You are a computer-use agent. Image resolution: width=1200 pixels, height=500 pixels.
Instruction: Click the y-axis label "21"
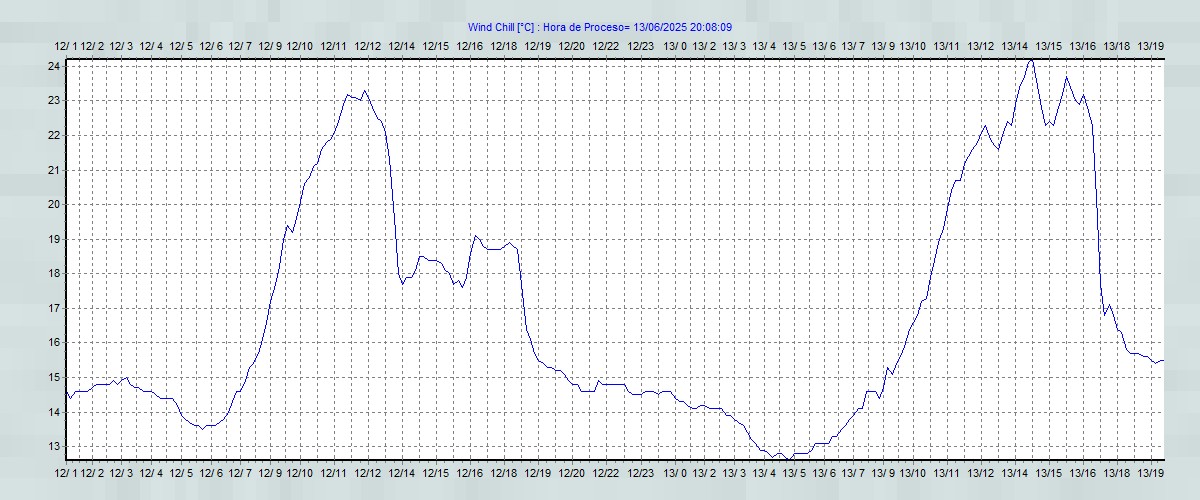pyautogui.click(x=56, y=170)
